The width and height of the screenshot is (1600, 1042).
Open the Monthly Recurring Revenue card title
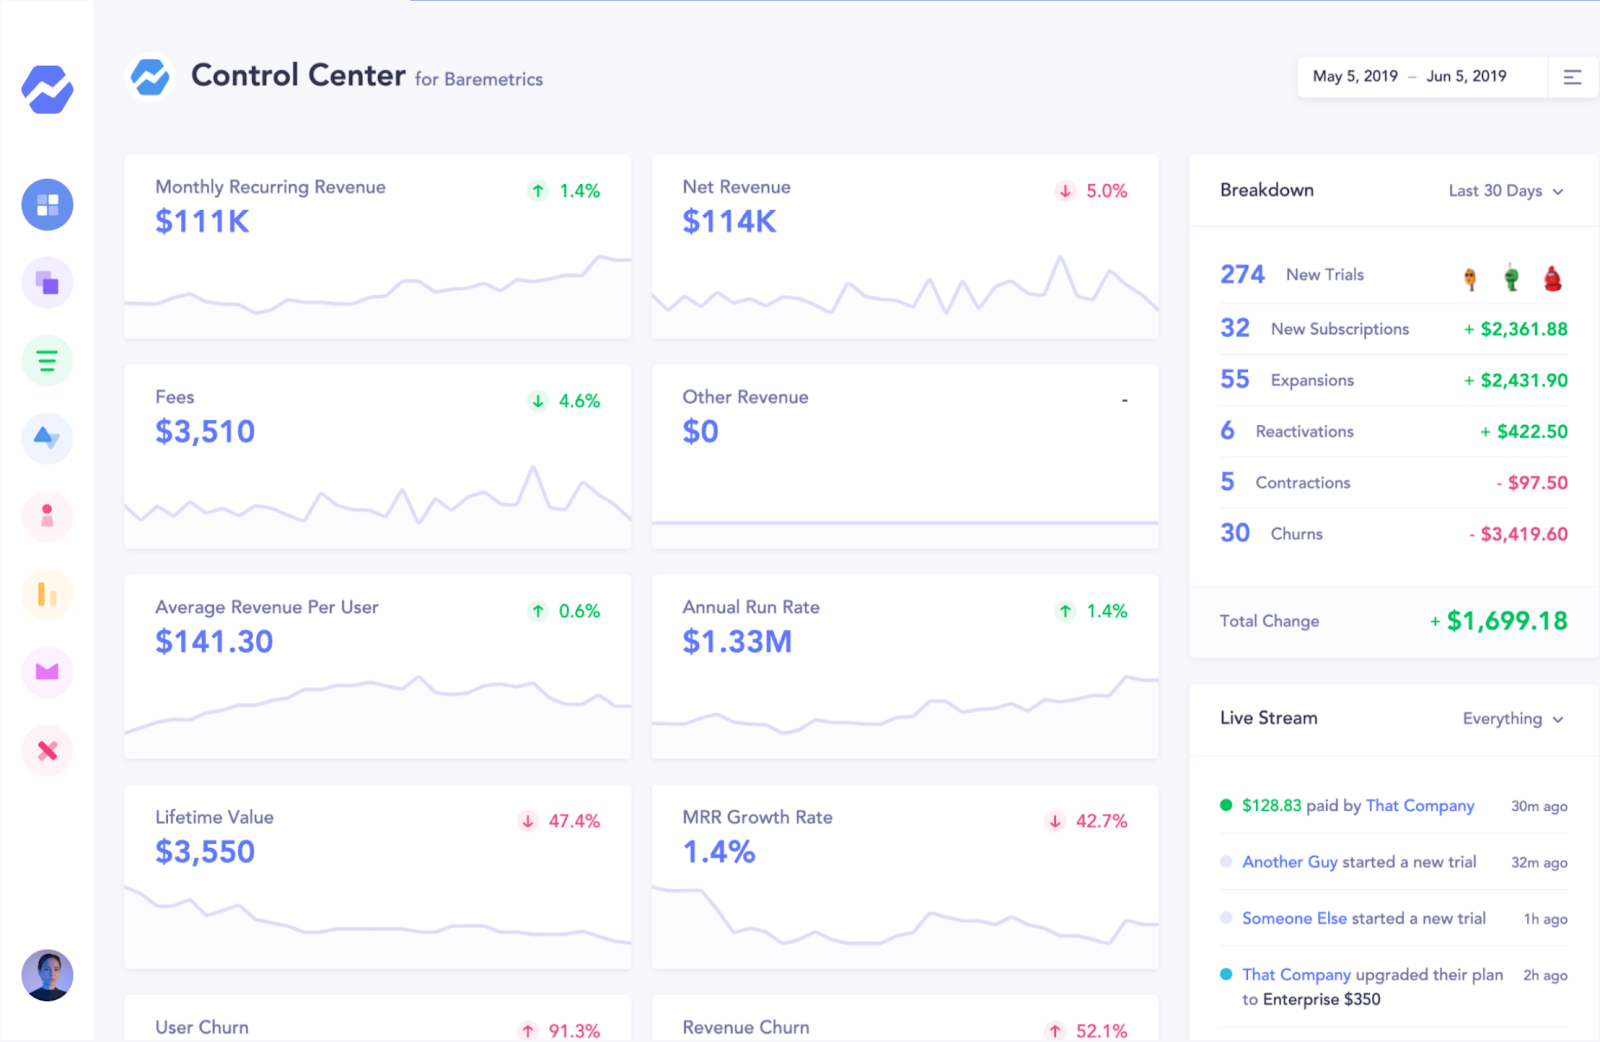[270, 187]
